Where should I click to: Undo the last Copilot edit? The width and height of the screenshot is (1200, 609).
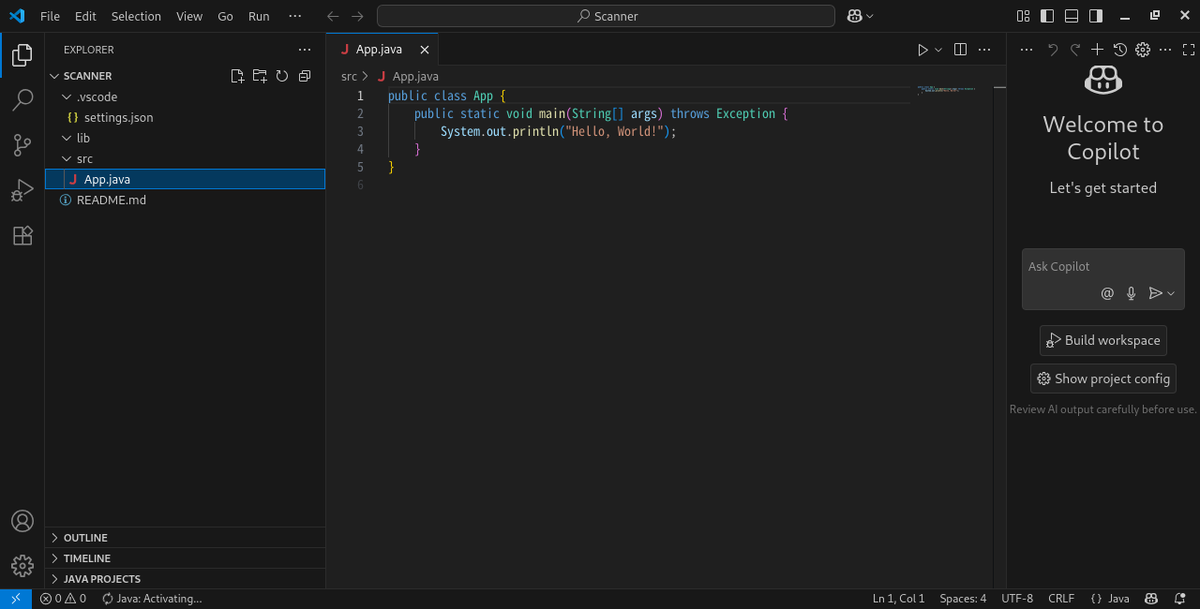(x=1052, y=49)
